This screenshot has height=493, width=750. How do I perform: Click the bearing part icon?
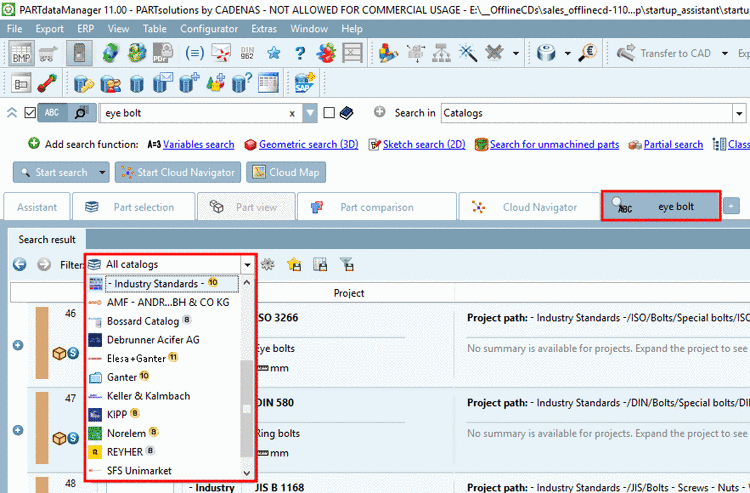pyautogui.click(x=546, y=53)
